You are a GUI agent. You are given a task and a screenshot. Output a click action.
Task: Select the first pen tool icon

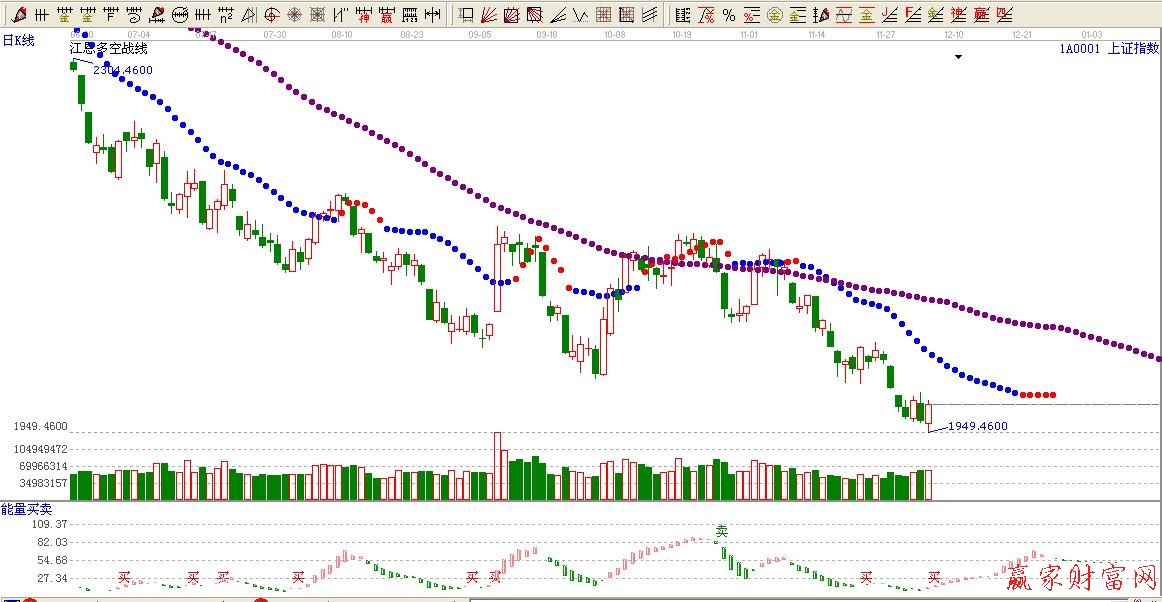19,14
